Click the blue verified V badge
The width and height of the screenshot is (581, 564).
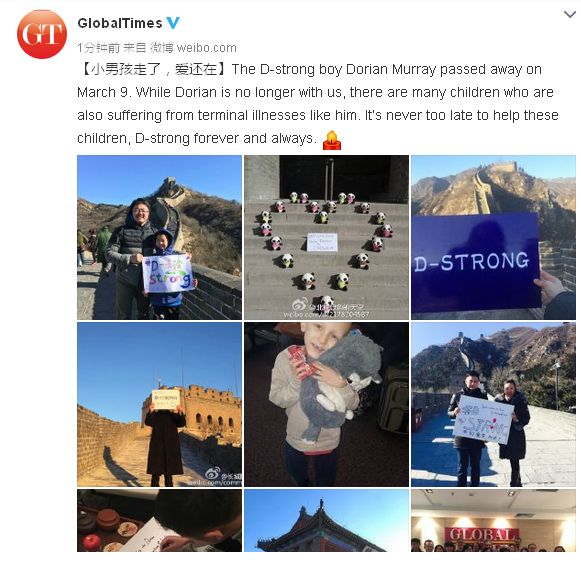coord(173,23)
